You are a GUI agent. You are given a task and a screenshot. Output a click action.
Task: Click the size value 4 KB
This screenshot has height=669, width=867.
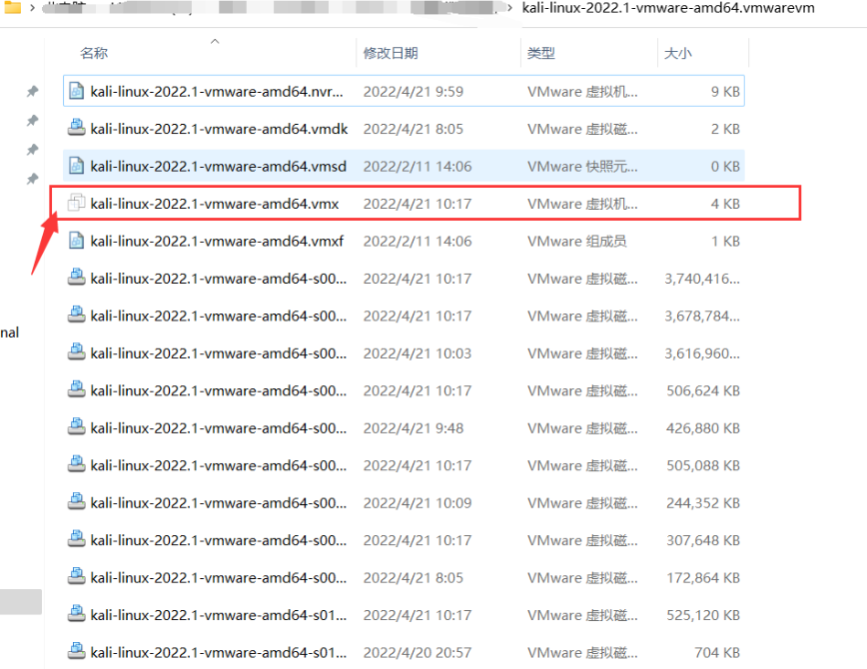click(x=725, y=203)
